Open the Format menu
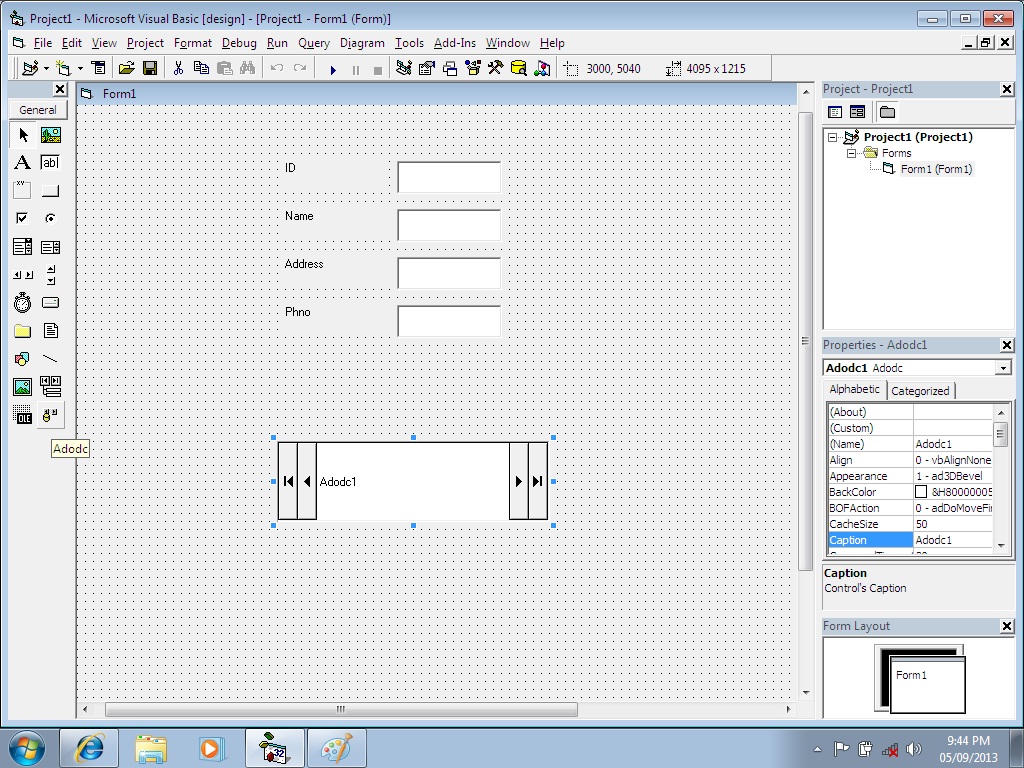 point(193,43)
